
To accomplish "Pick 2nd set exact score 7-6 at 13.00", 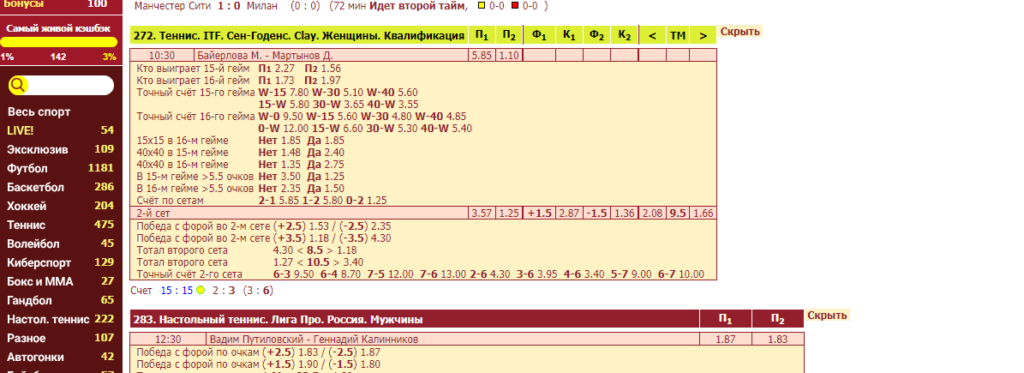I will [x=454, y=274].
